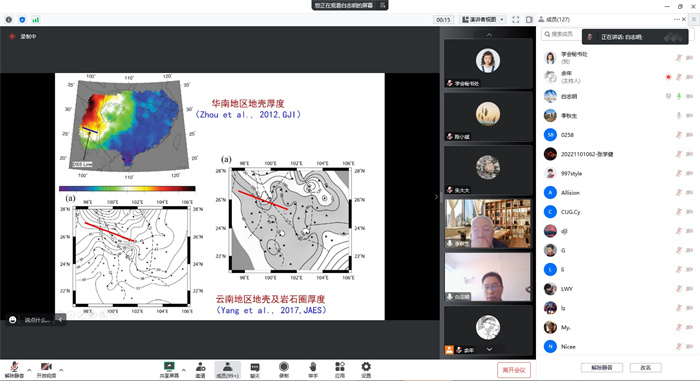
Task: Open the 设置 settings gear
Action: (x=366, y=370)
